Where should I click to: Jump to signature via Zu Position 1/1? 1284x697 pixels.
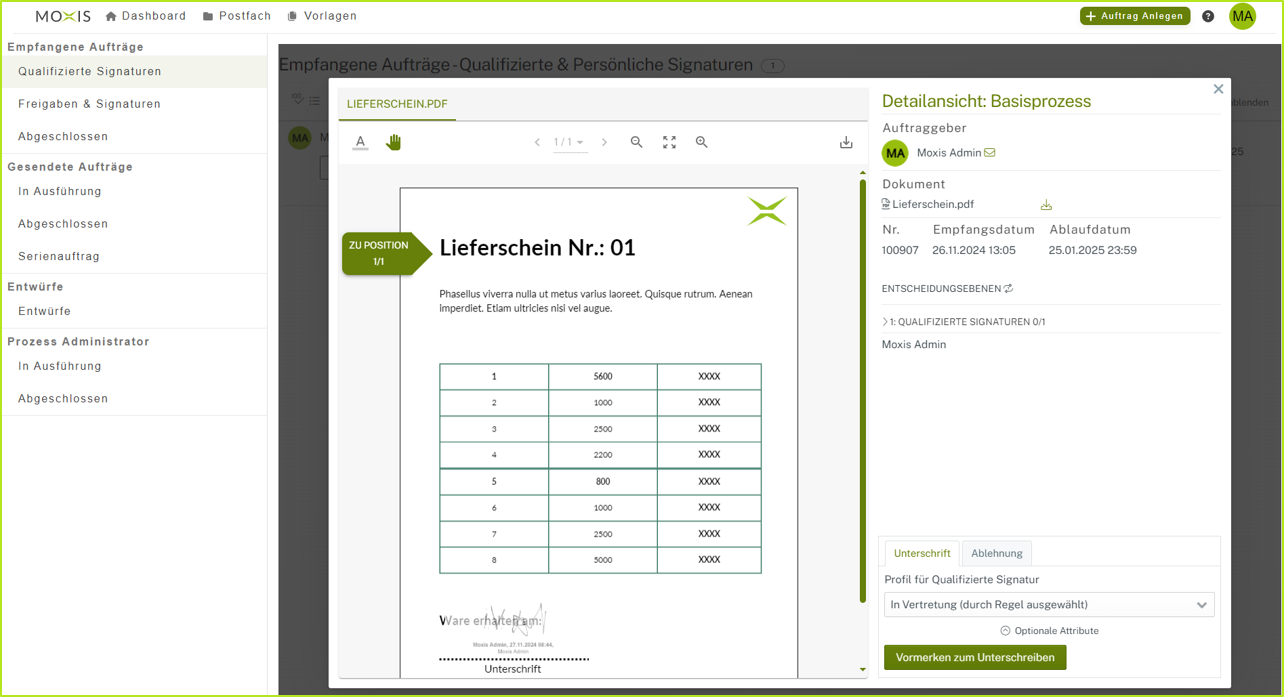point(380,254)
